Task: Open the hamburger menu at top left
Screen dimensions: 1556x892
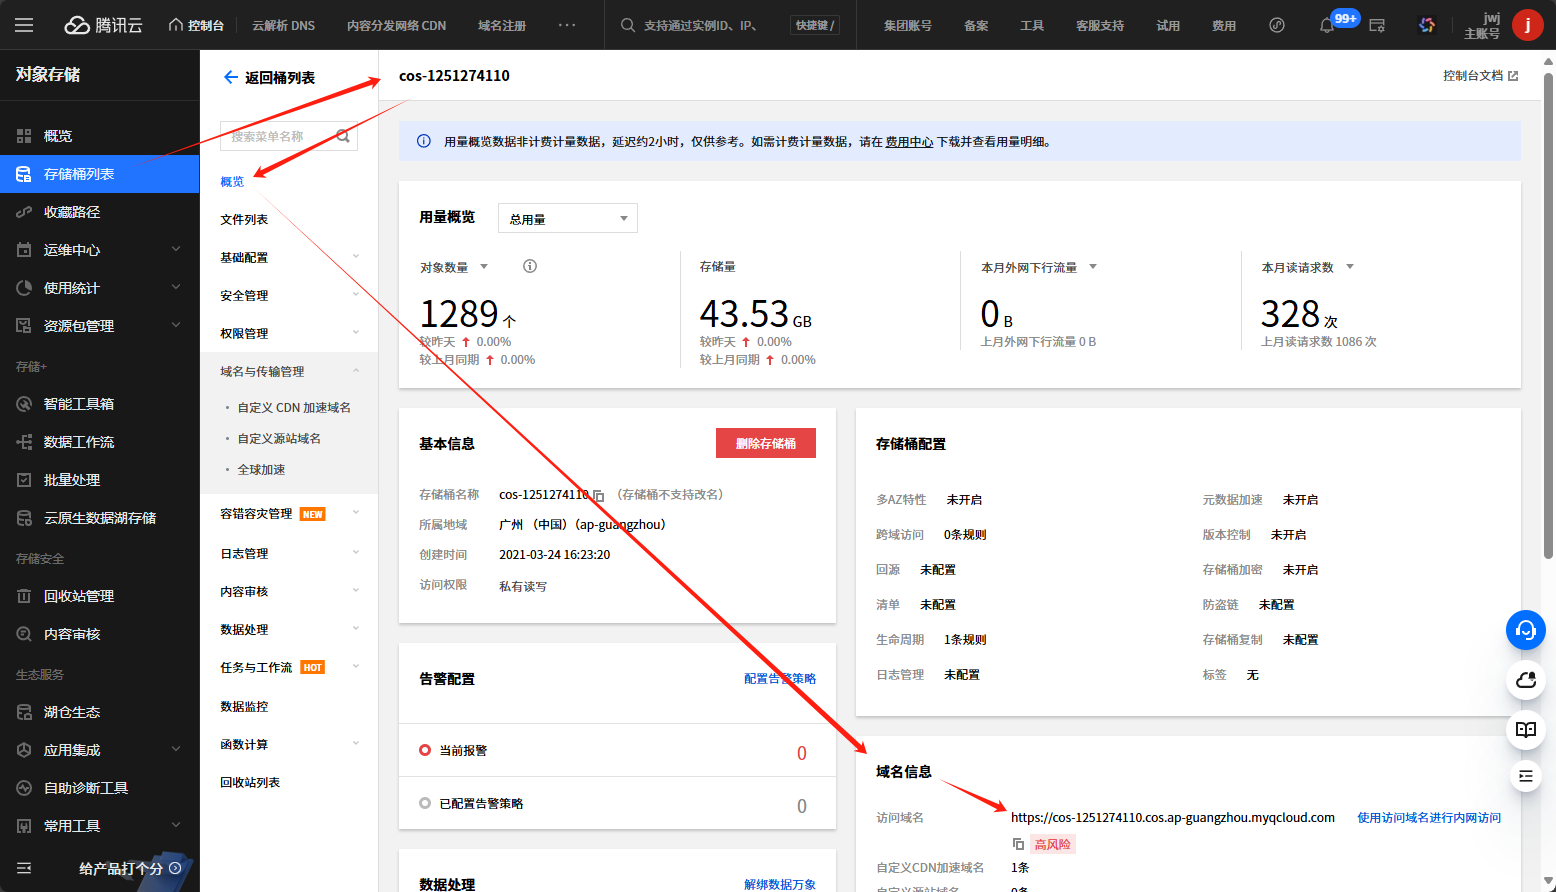Action: click(24, 25)
